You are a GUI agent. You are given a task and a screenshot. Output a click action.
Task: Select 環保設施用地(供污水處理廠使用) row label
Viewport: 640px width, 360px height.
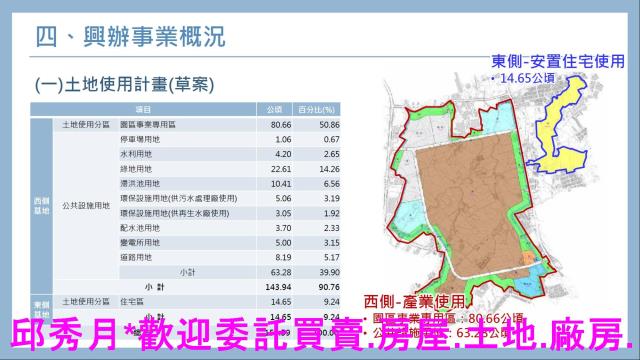pos(179,198)
